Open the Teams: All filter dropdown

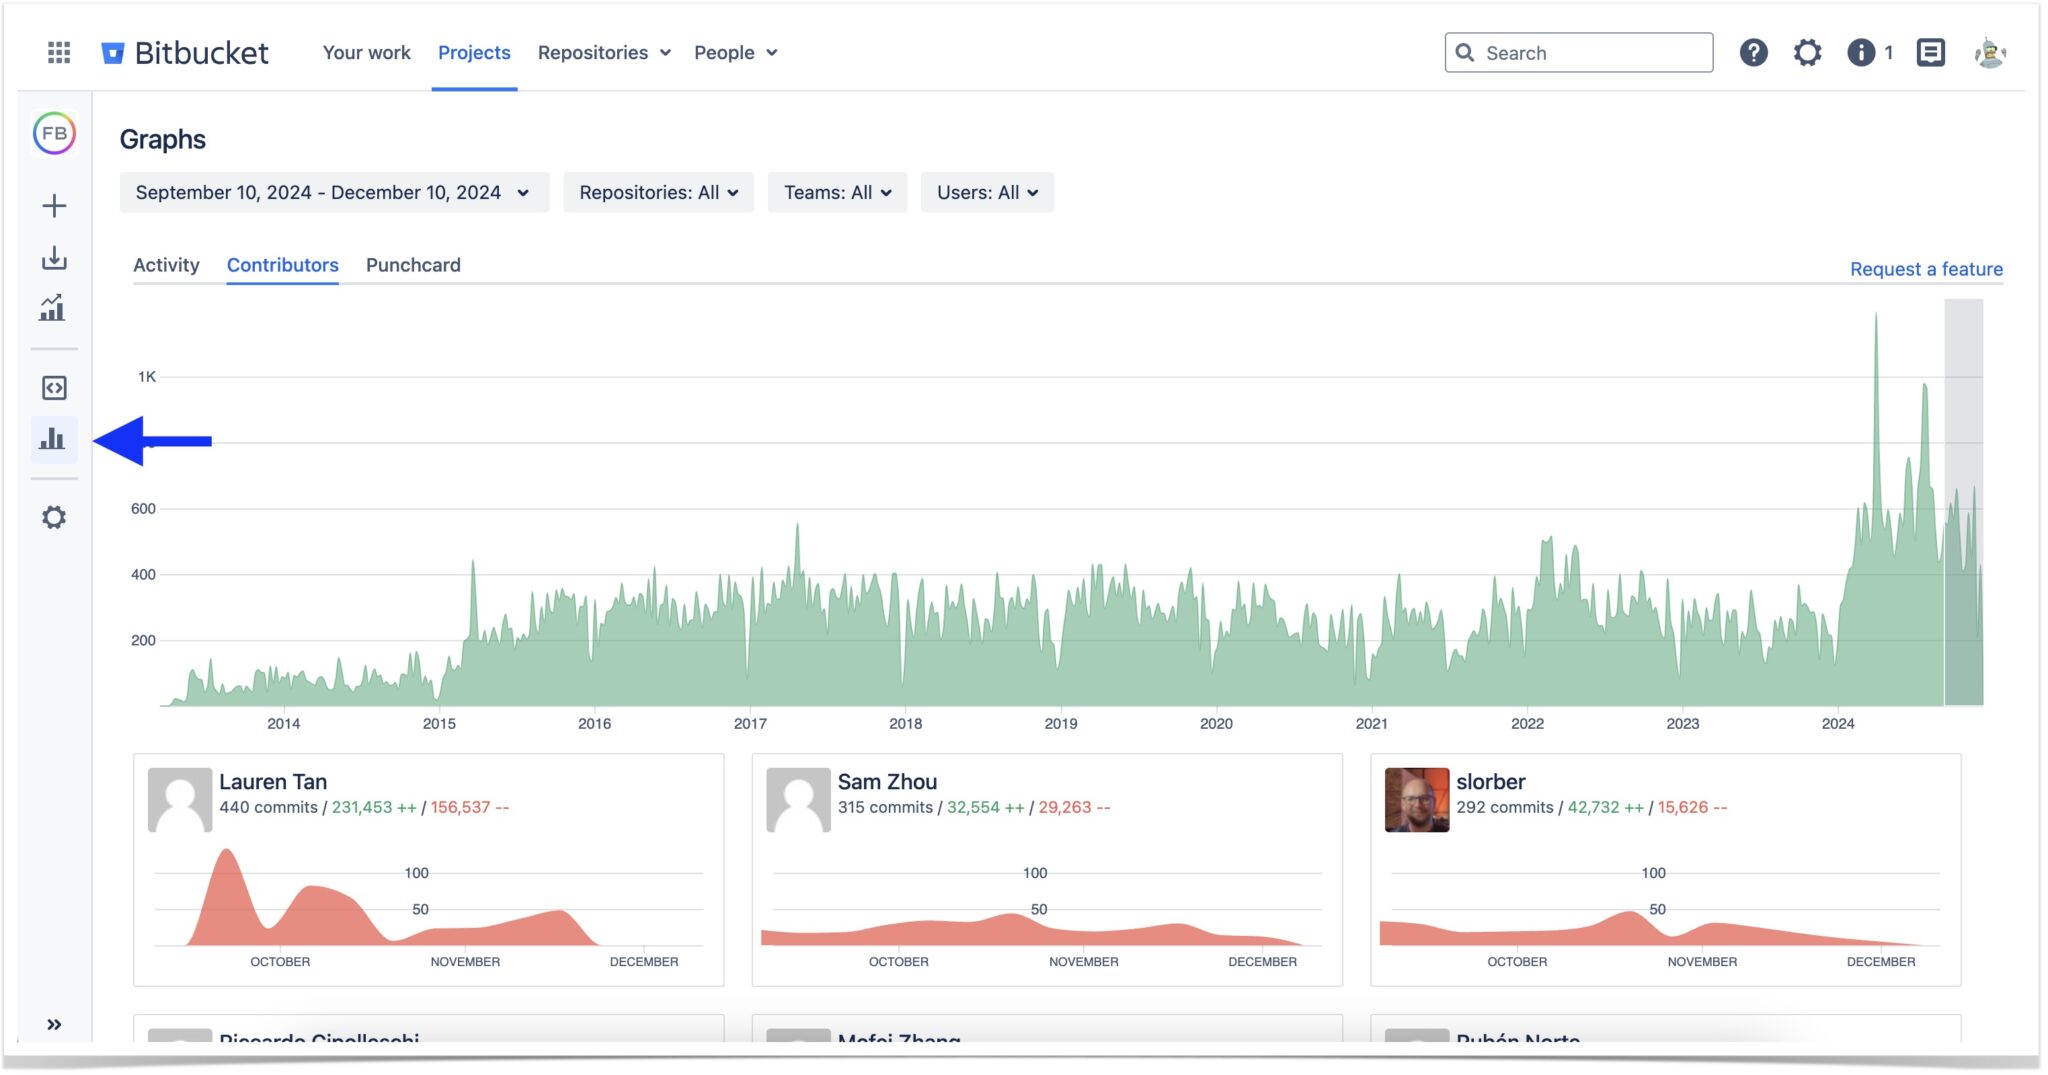(x=836, y=192)
